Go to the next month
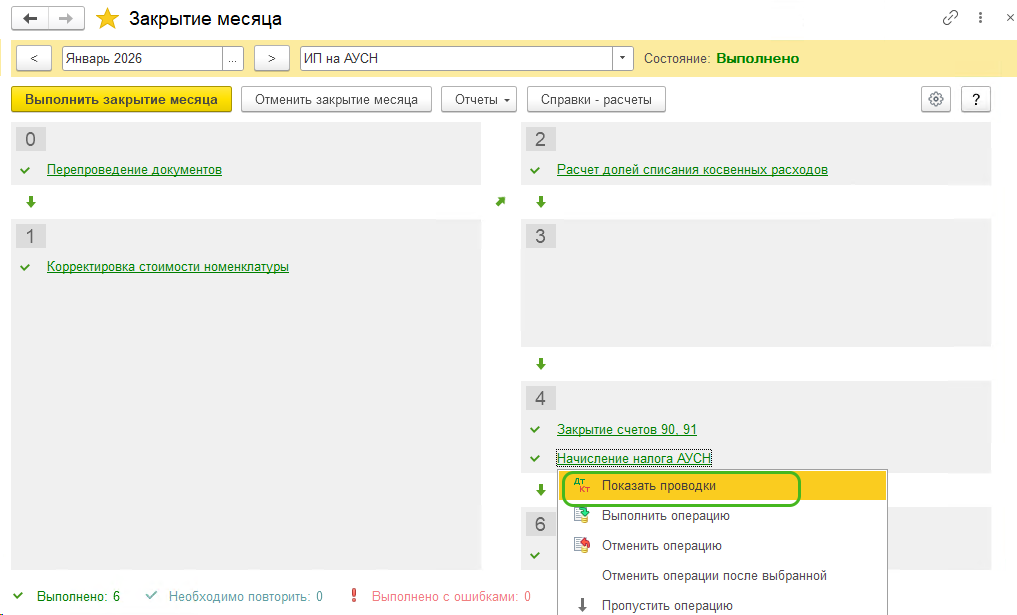This screenshot has width=1017, height=615. click(x=272, y=58)
